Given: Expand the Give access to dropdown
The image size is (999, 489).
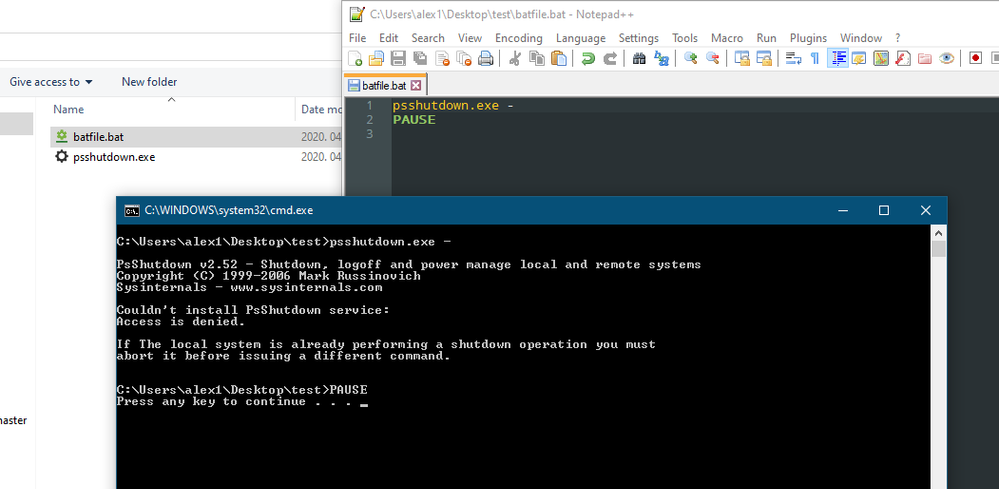Looking at the screenshot, I should click(x=51, y=82).
